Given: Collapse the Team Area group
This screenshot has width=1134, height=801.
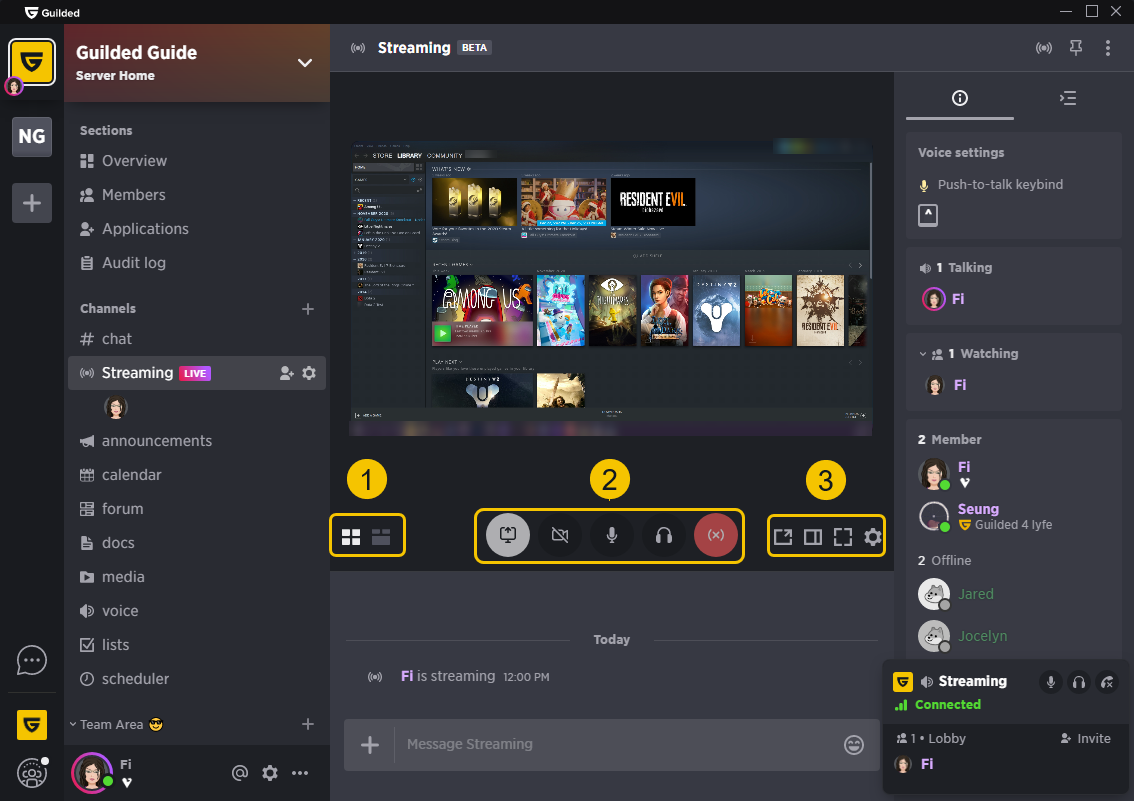Looking at the screenshot, I should click(x=73, y=724).
